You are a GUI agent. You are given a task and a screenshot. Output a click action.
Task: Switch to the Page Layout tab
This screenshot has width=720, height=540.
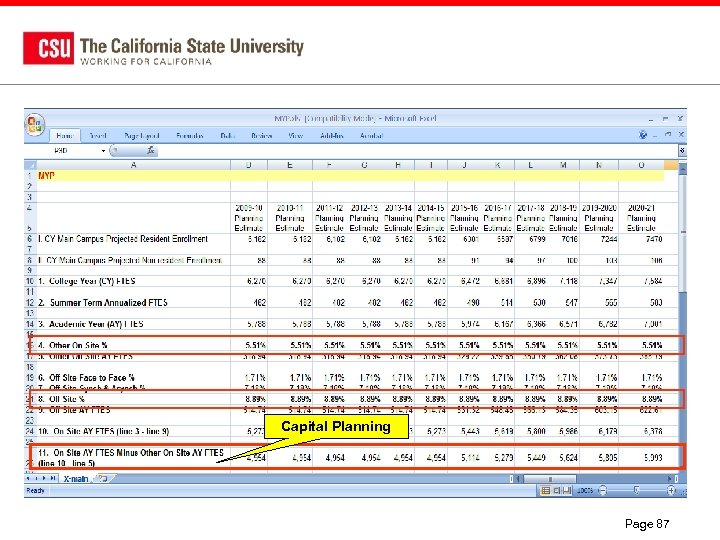click(x=141, y=135)
